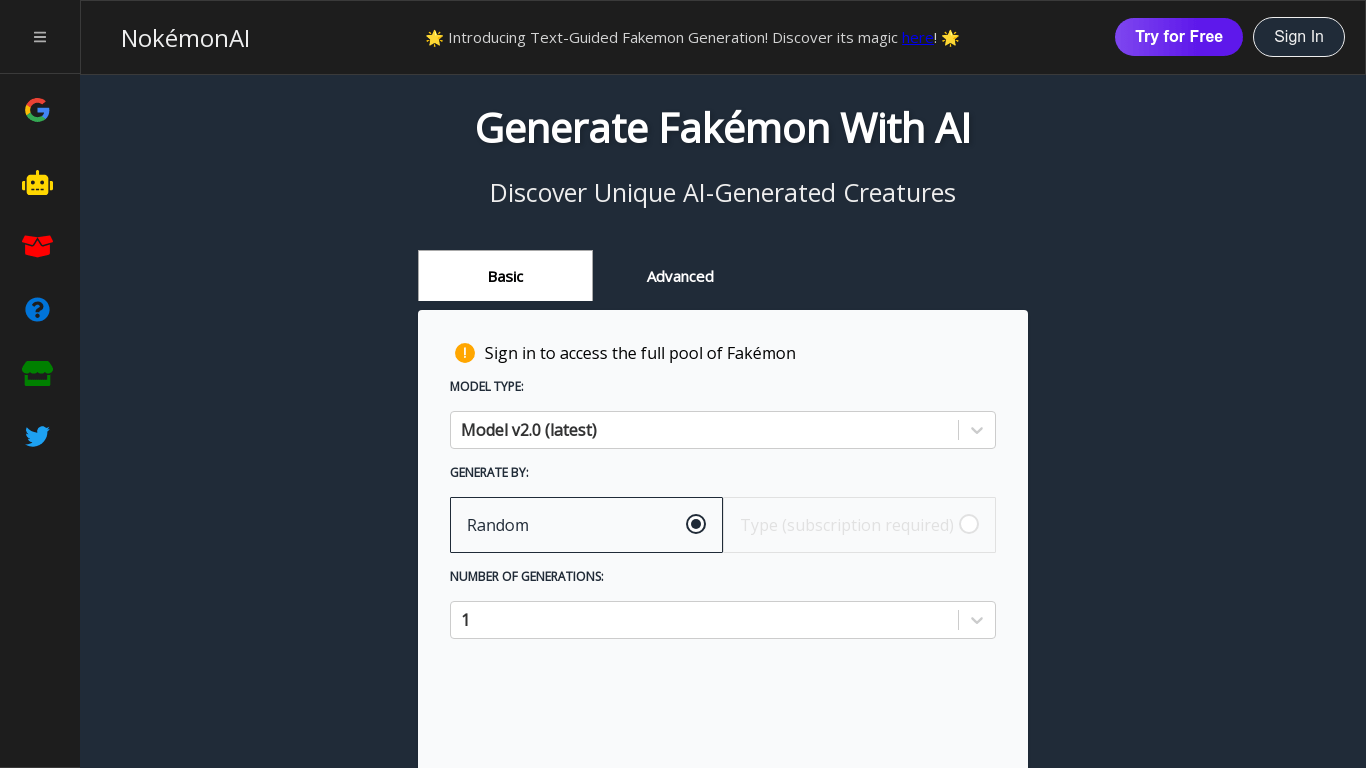1366x768 pixels.
Task: Click the chevron on Model v2.0 selector
Action: [976, 429]
